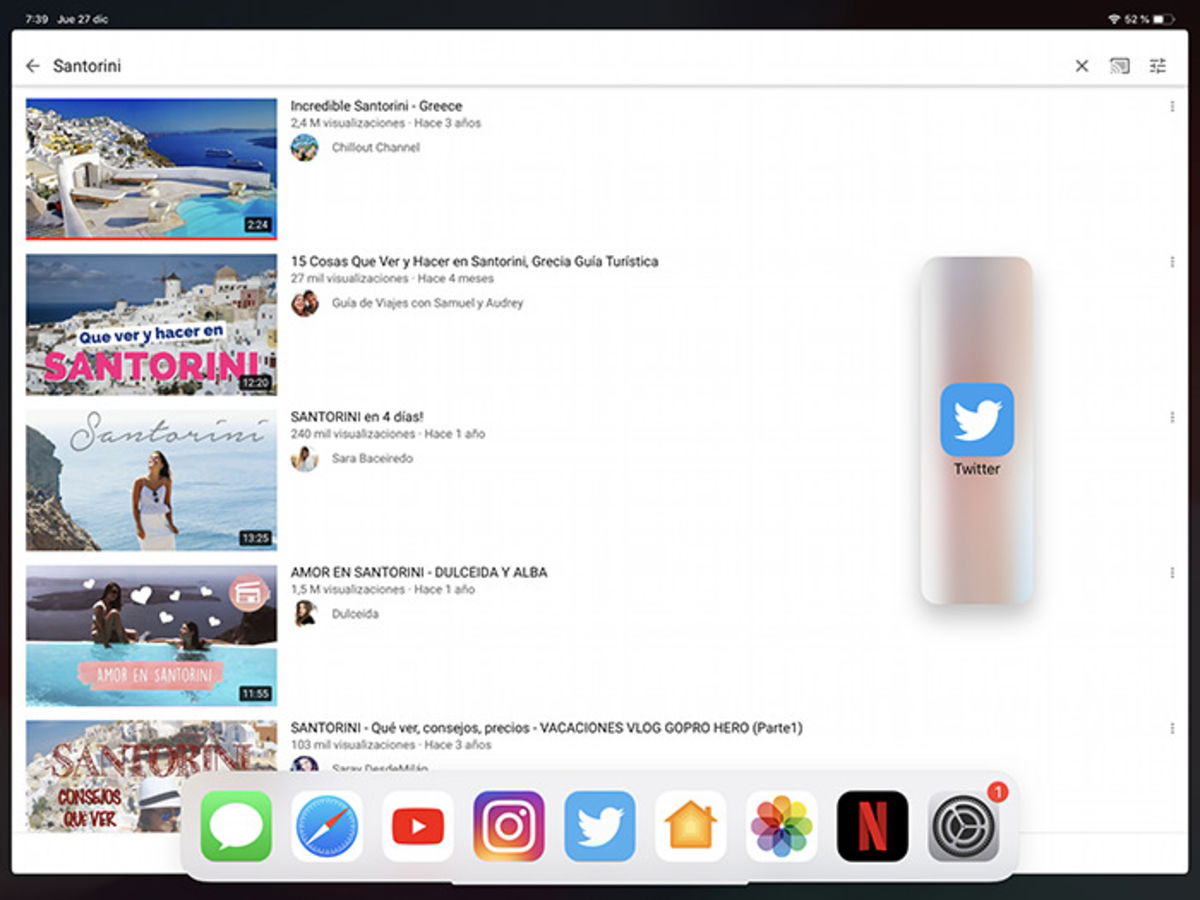Screen dimensions: 1200x900
Task: Tap the back arrow next to Santorini search
Action: click(33, 65)
